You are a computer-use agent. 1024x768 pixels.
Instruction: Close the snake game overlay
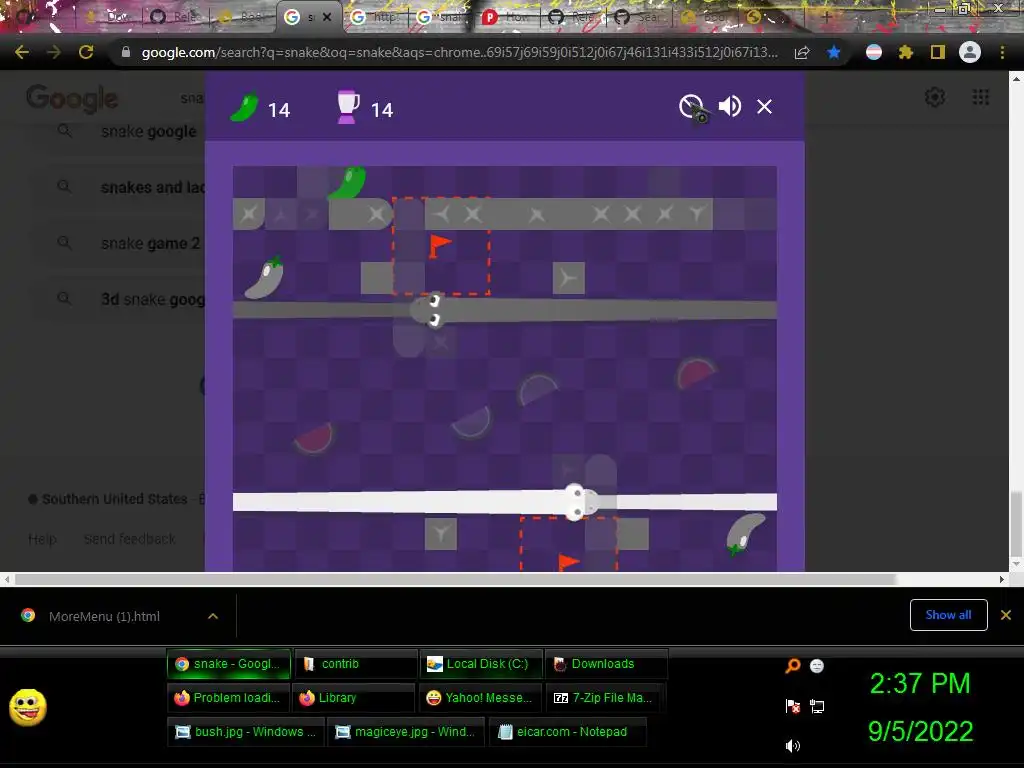point(764,106)
